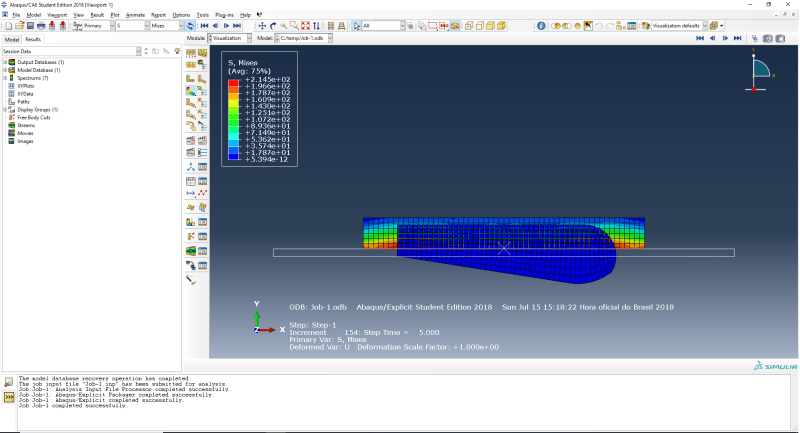Click the Probe/tape measure tool icon
Viewport: 800px width, 433px height.
pyautogui.click(x=191, y=280)
